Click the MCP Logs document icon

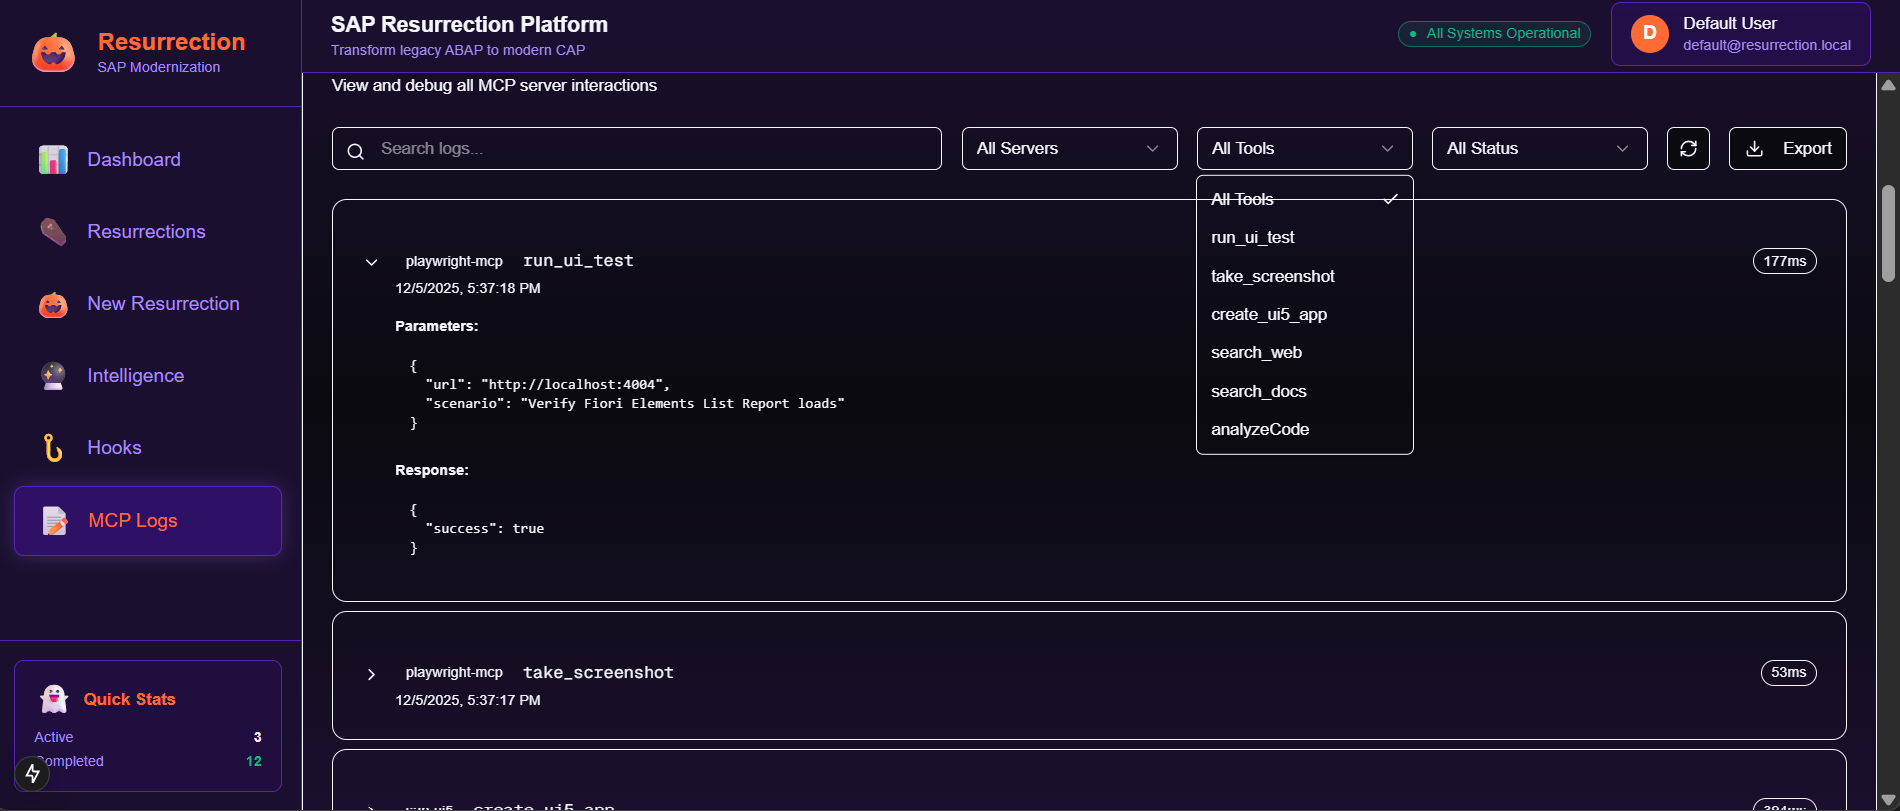[x=54, y=520]
